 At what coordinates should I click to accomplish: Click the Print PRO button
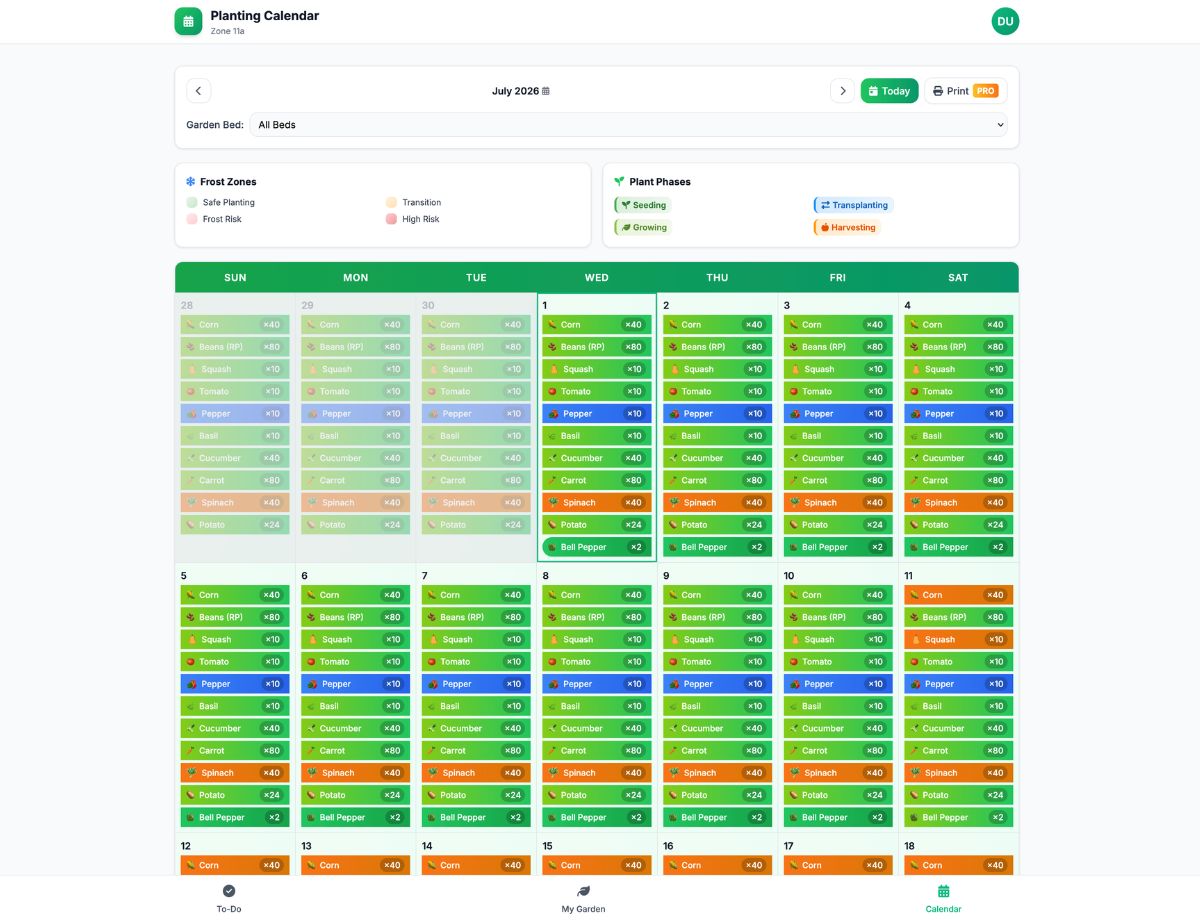coord(965,91)
